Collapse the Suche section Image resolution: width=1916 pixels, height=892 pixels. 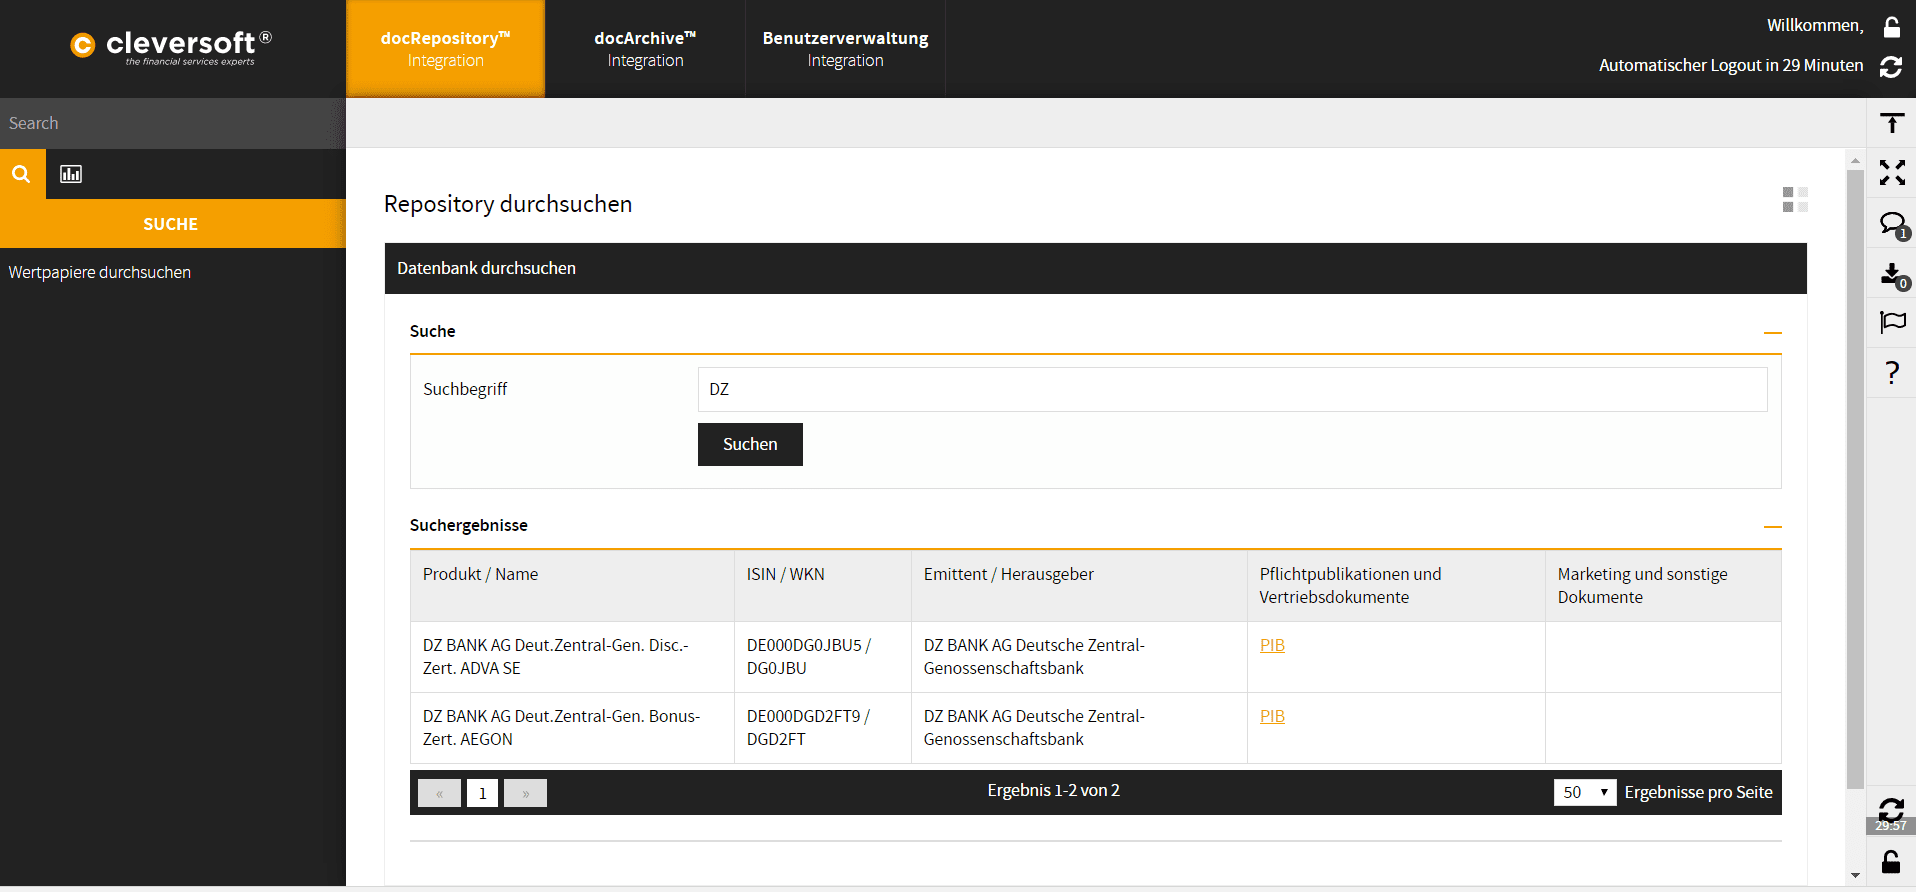(x=1772, y=332)
